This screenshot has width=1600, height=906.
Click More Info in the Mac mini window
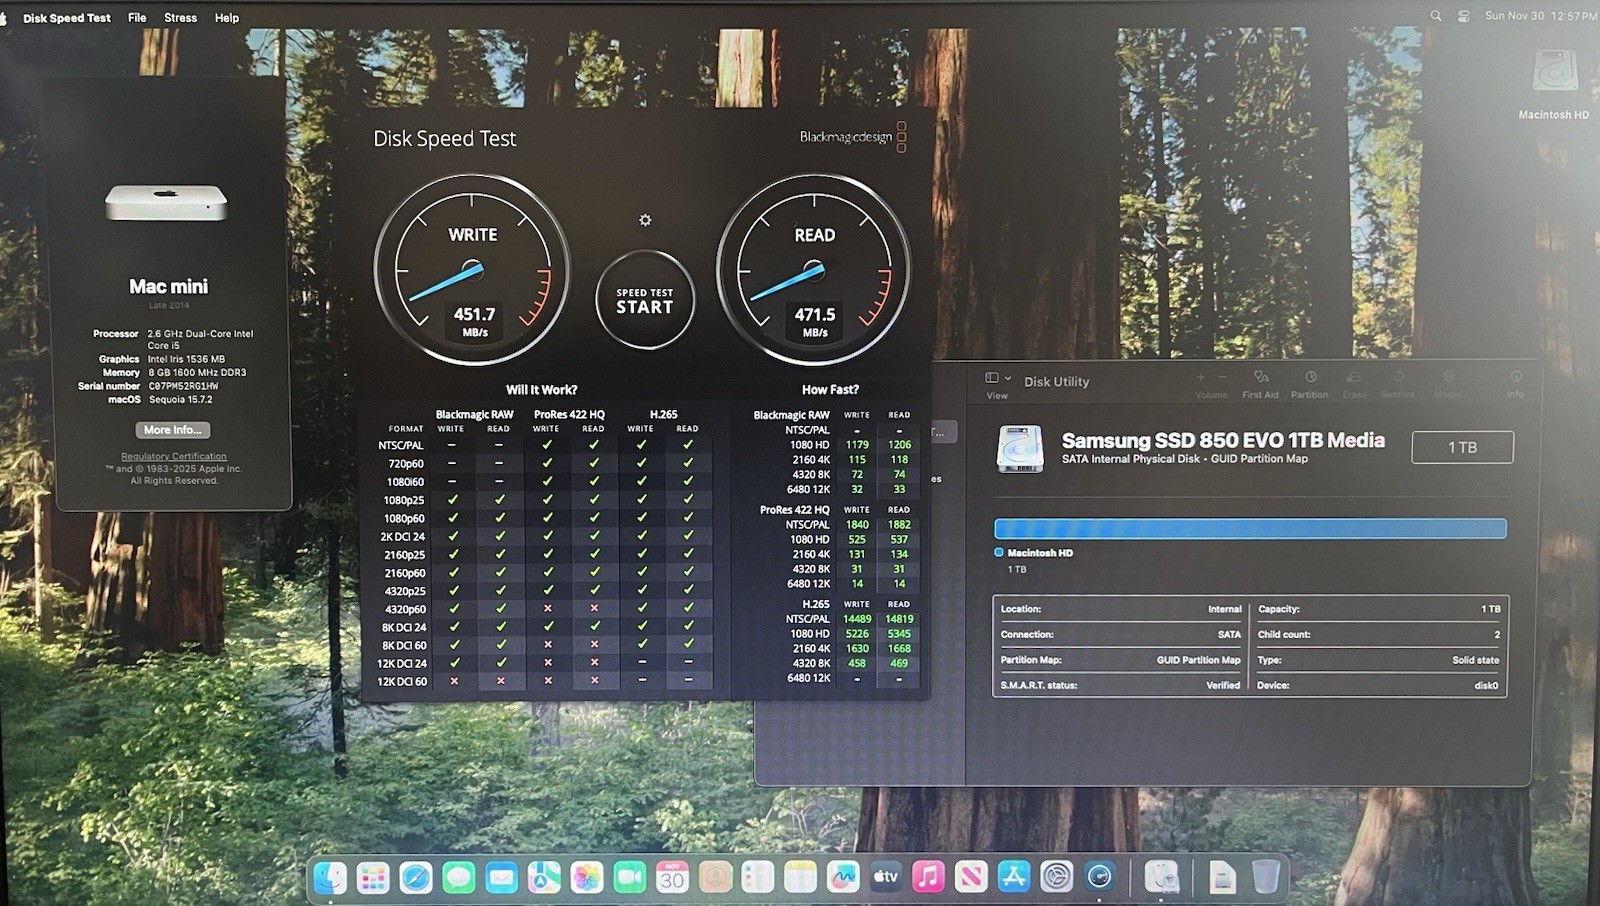[x=173, y=430]
